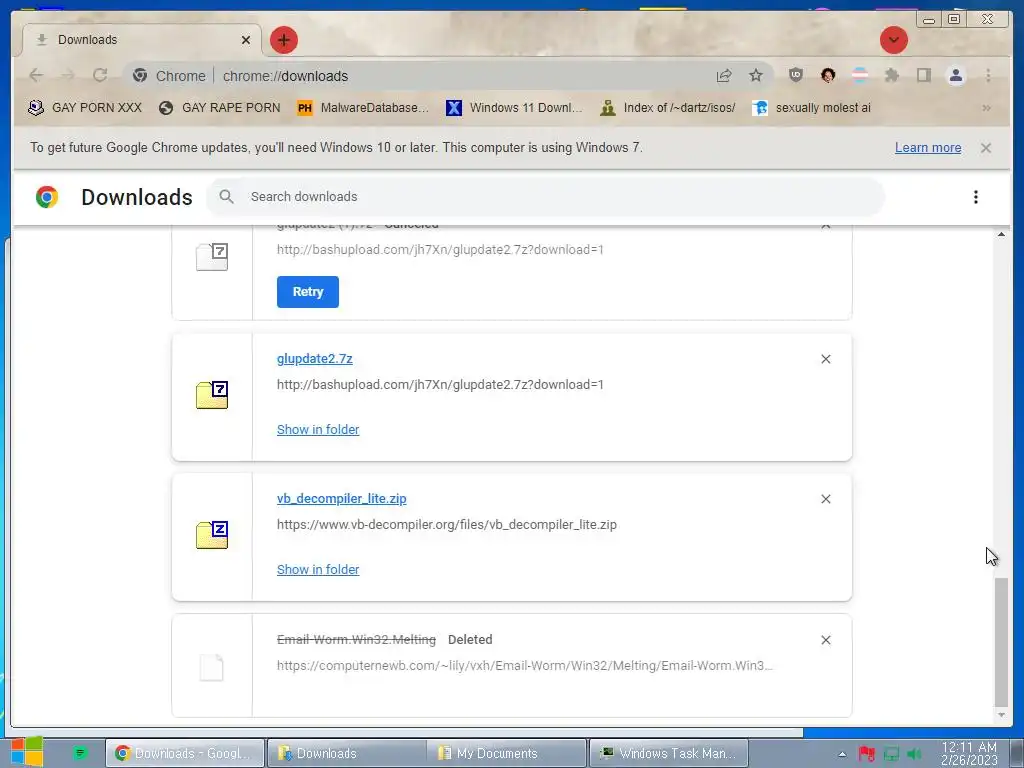Go back using the back arrow
Image resolution: width=1024 pixels, height=768 pixels.
pyautogui.click(x=36, y=76)
